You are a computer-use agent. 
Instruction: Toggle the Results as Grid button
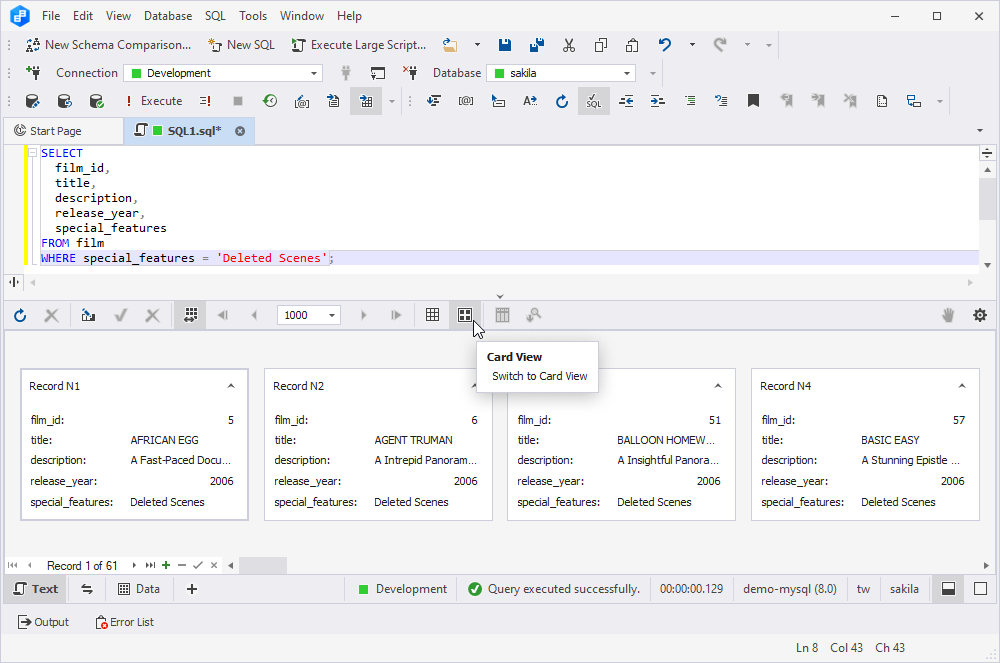[x=366, y=101]
